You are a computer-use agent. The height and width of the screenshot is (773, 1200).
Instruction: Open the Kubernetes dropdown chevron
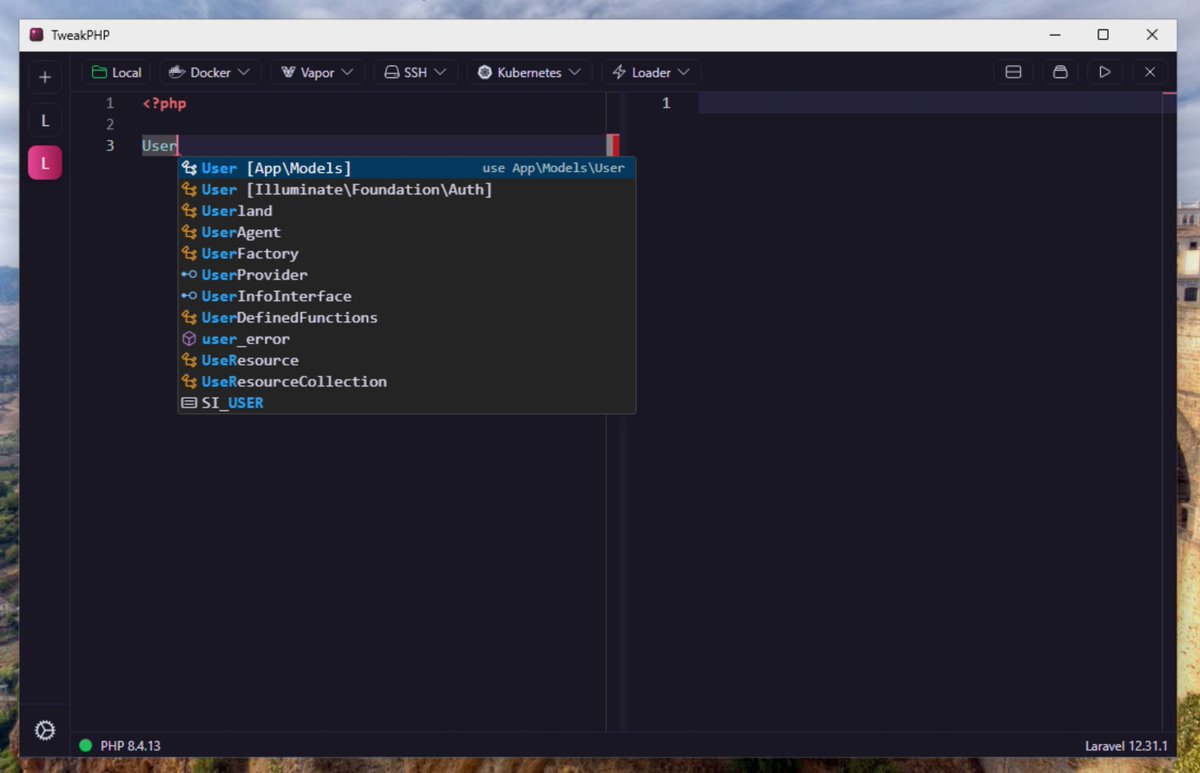pyautogui.click(x=577, y=72)
